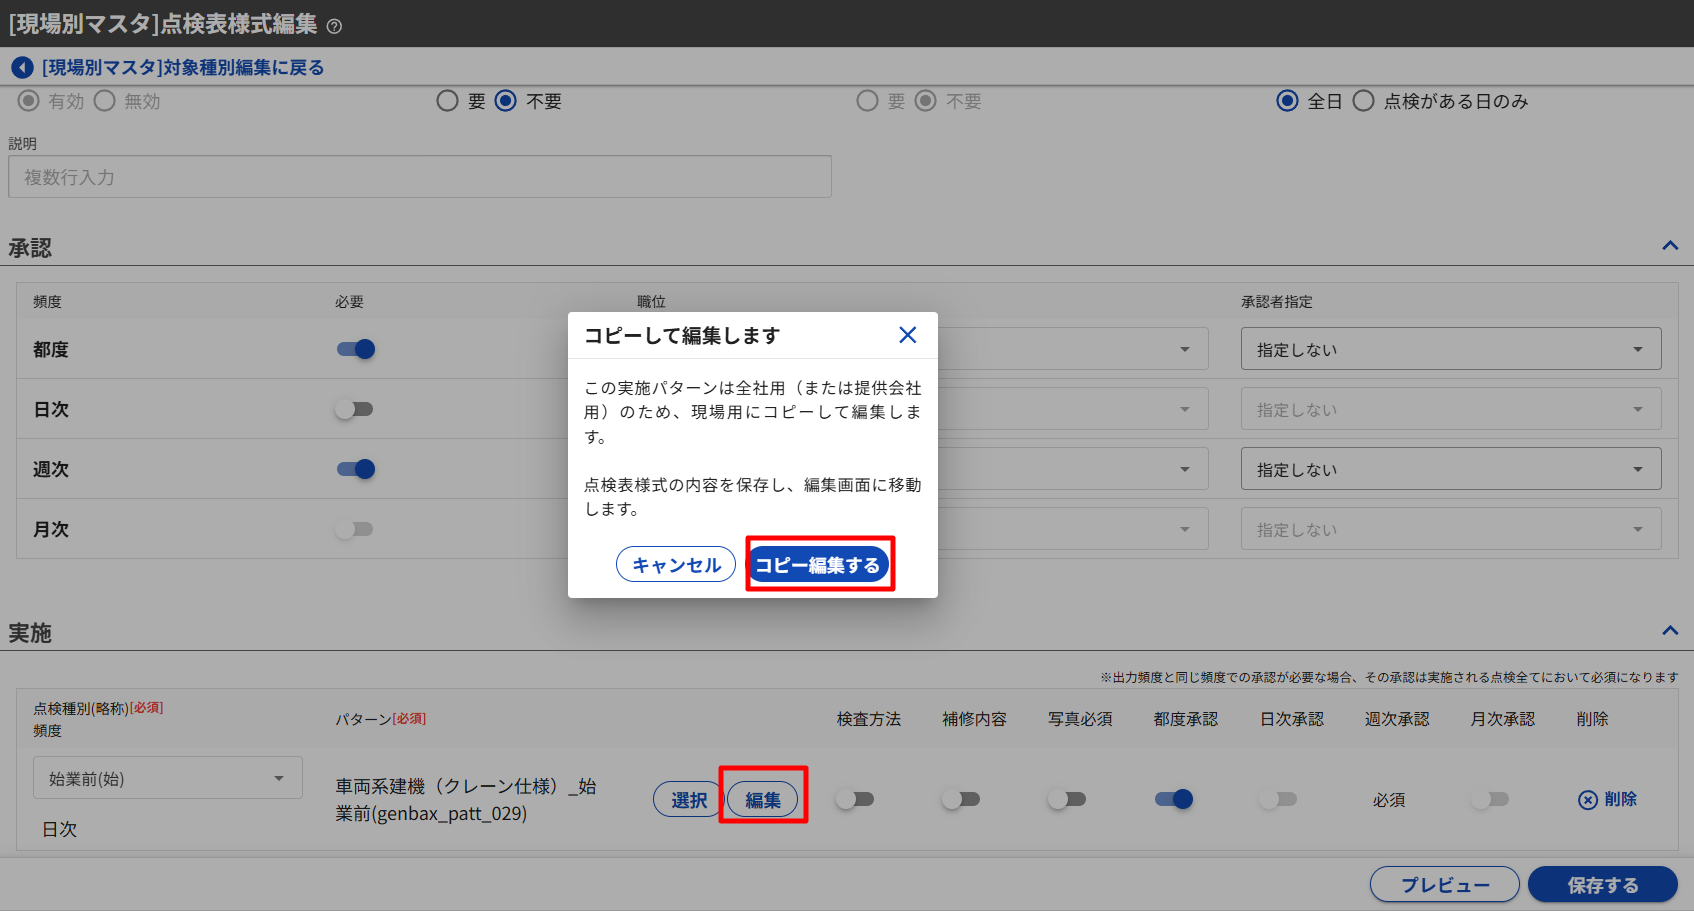Toggle the 都度承認 switch in 実施 row

1174,799
